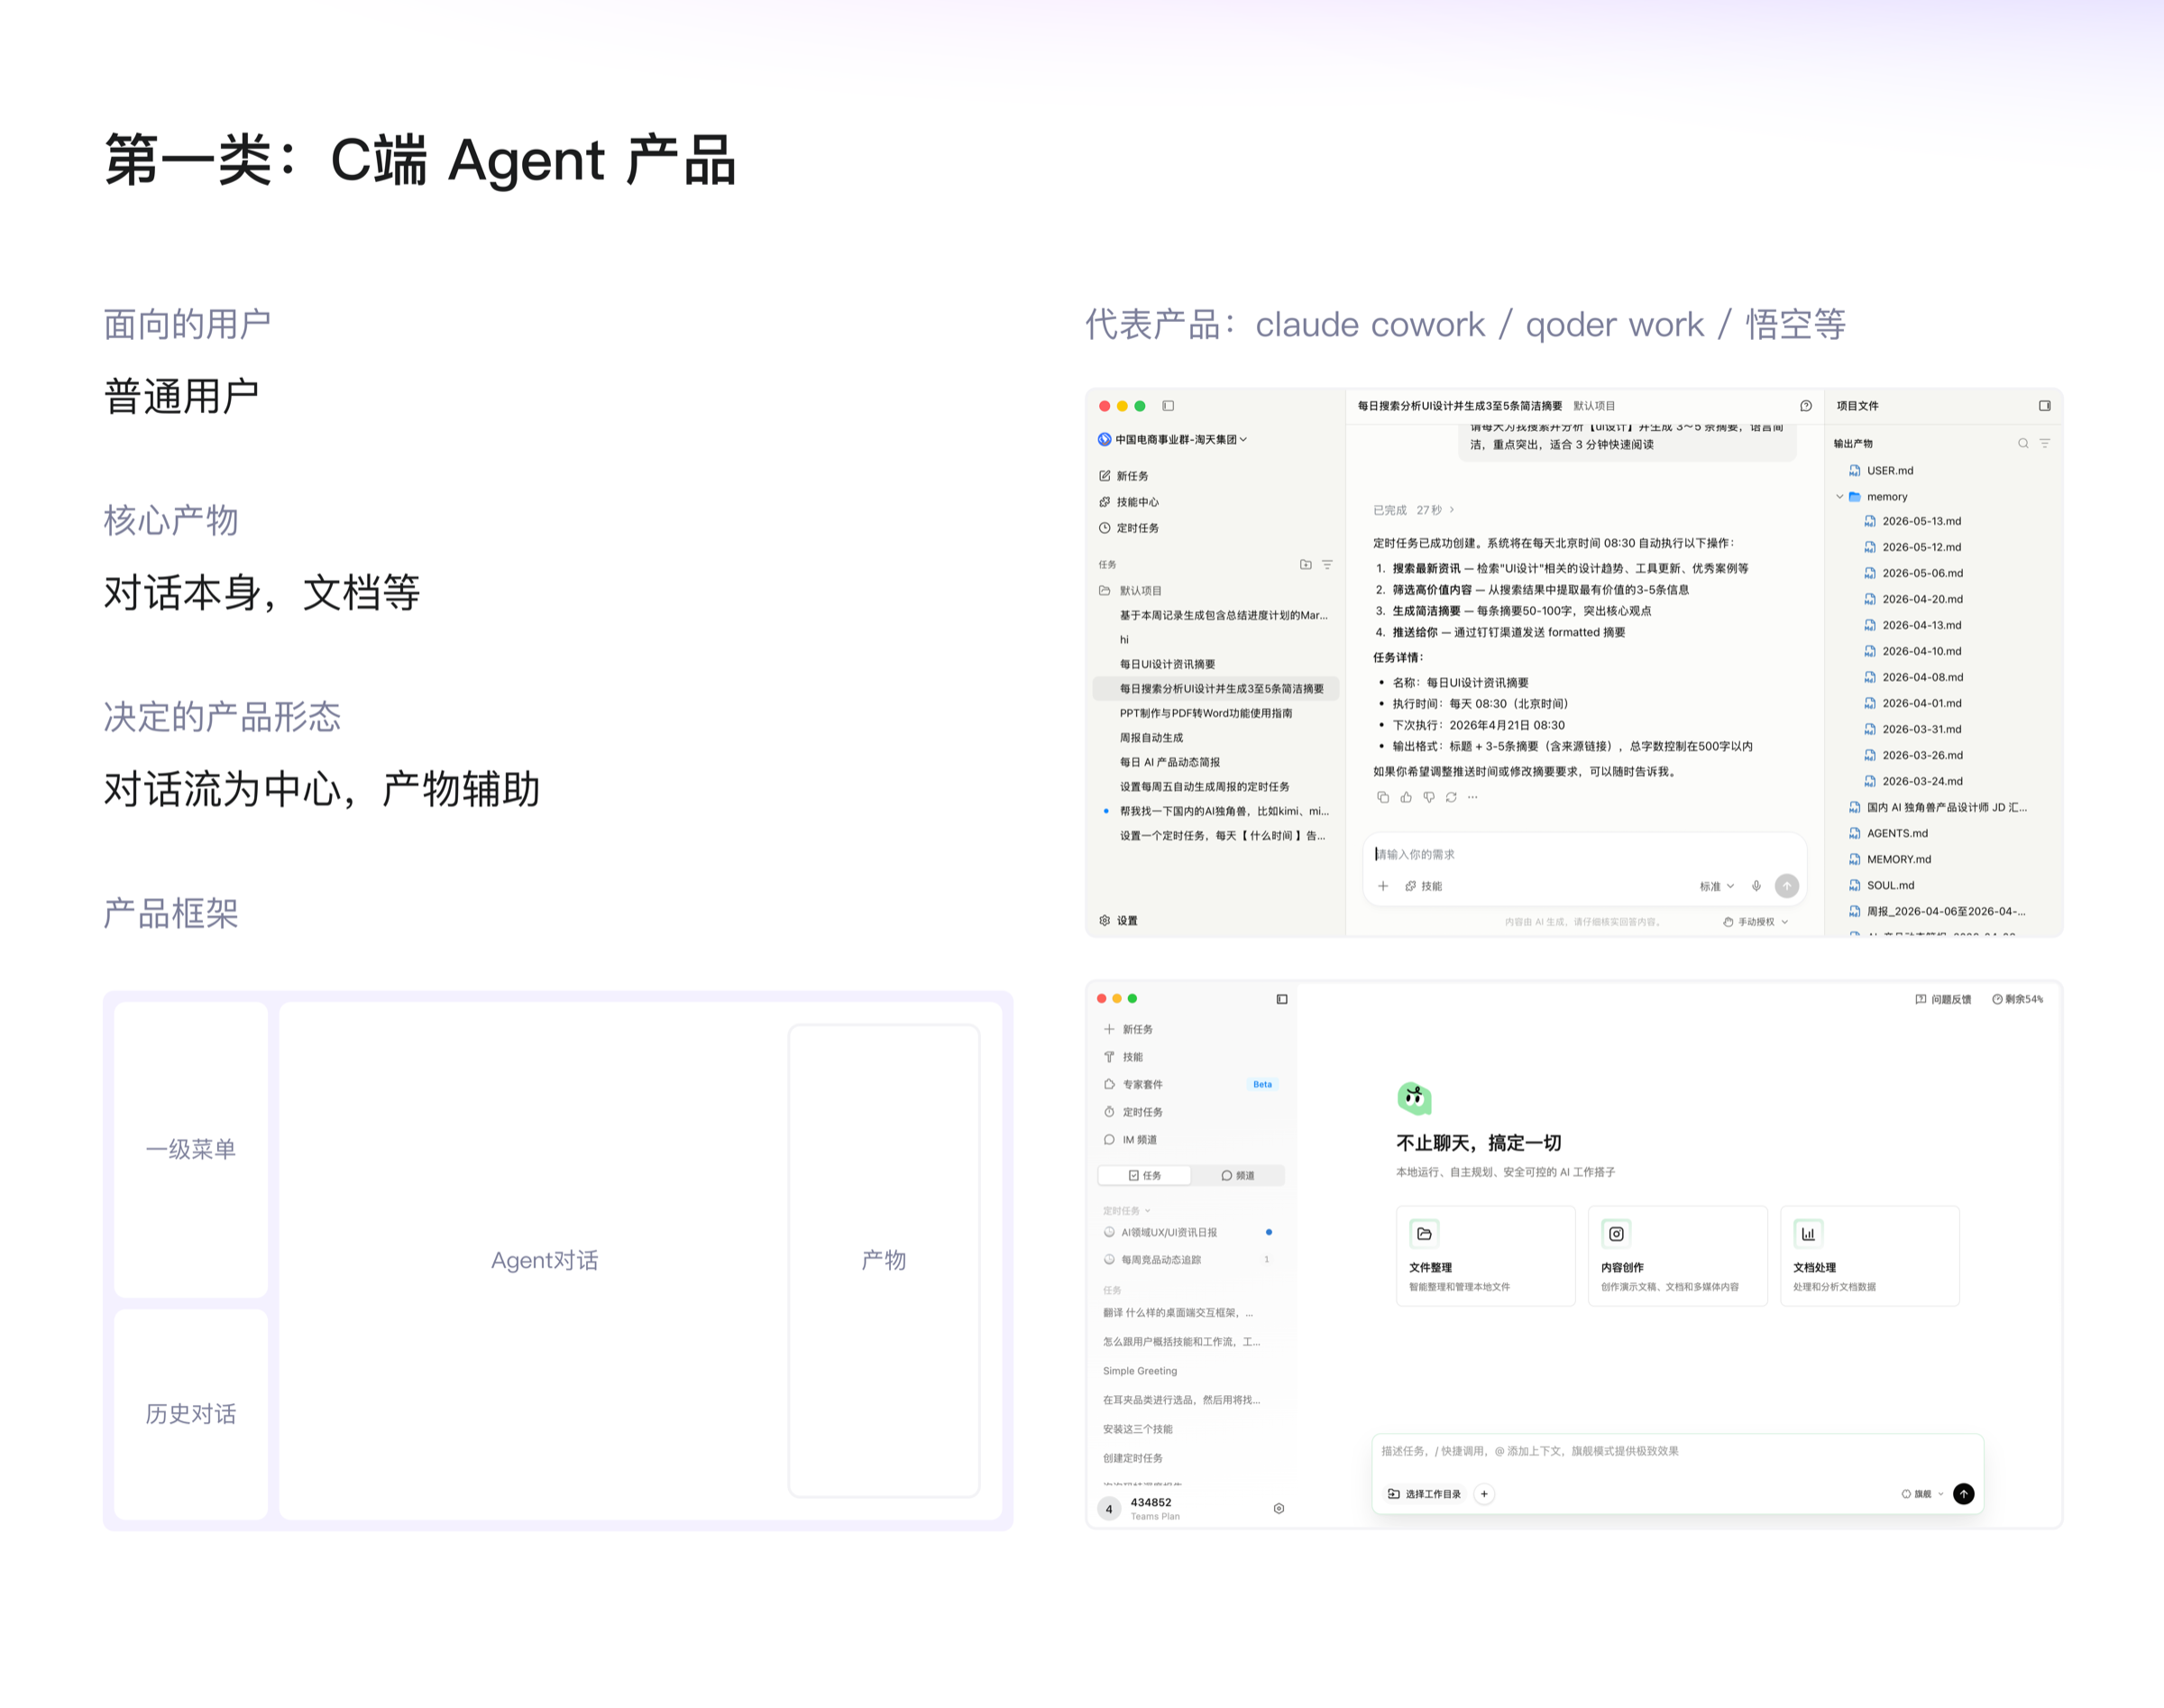This screenshot has width=2164, height=1708.
Task: Toggle the sidebar in the upper app window
Action: (x=1168, y=406)
